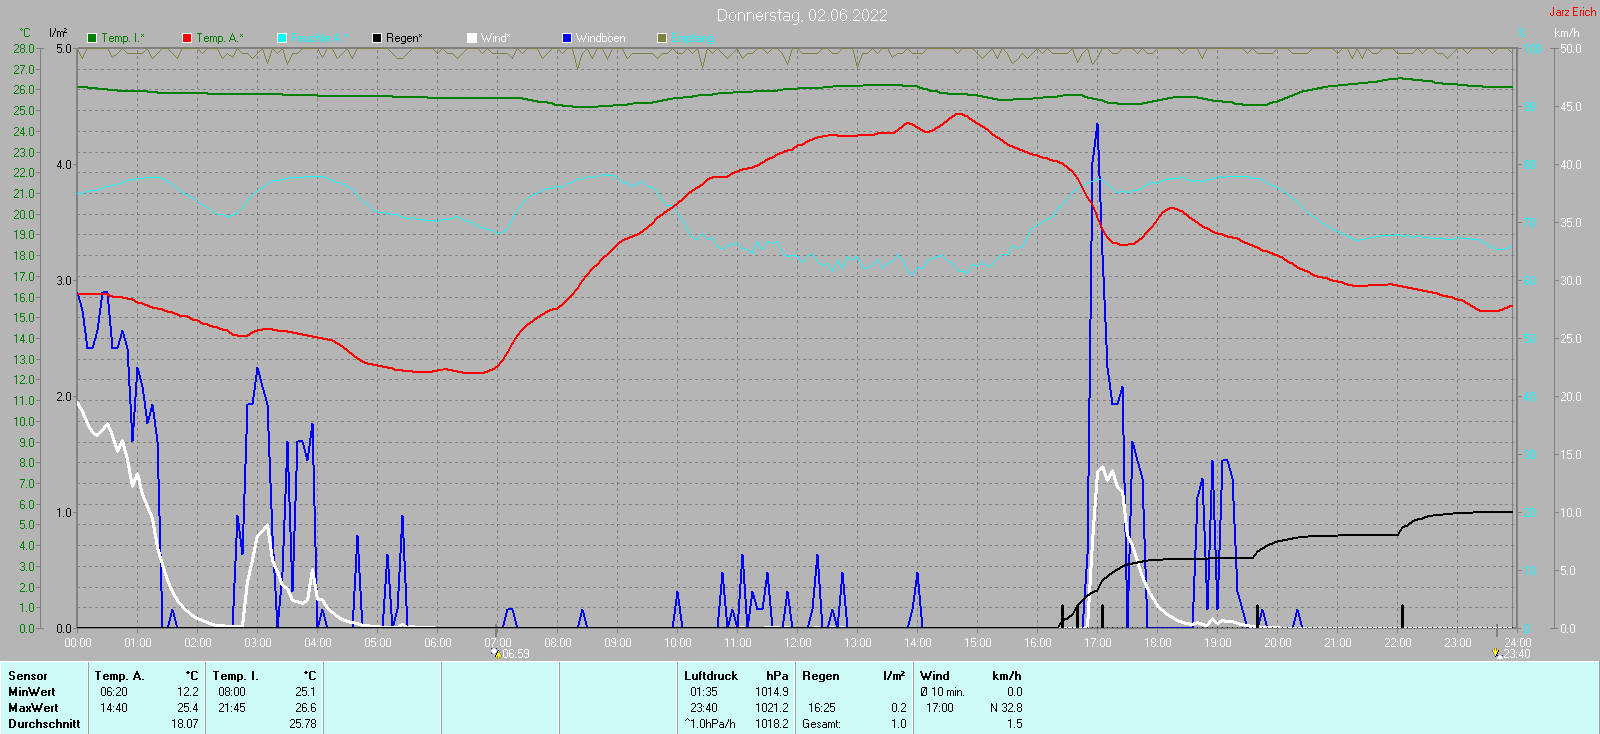Screen dimensions: 1600x734
Task: Click the Luftdruck minimum value '1014.9'
Action: click(x=772, y=692)
